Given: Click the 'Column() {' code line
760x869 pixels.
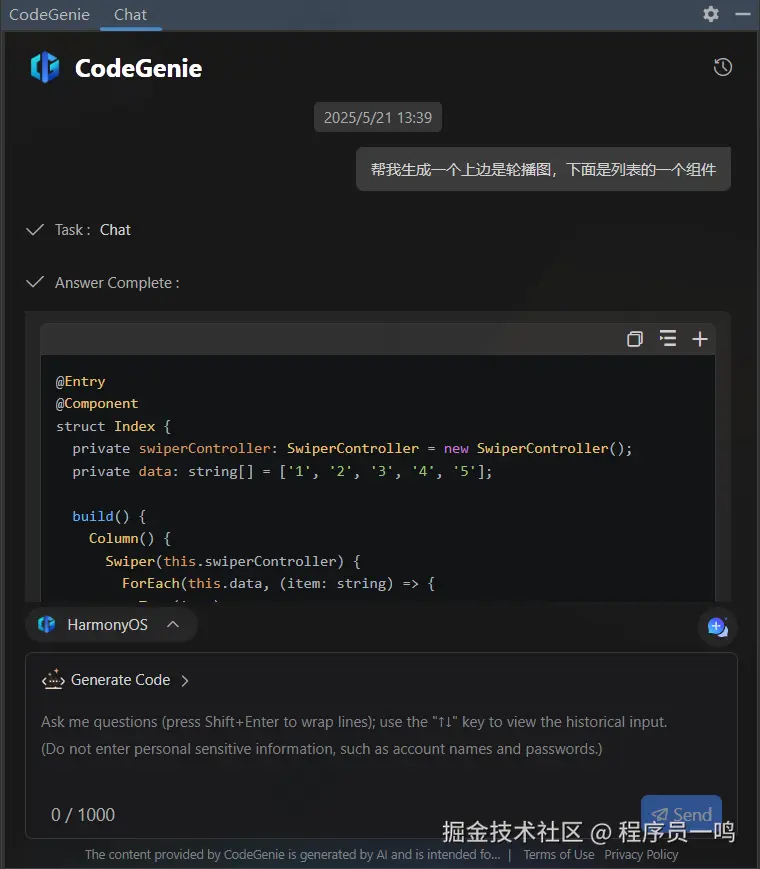Looking at the screenshot, I should 130,538.
